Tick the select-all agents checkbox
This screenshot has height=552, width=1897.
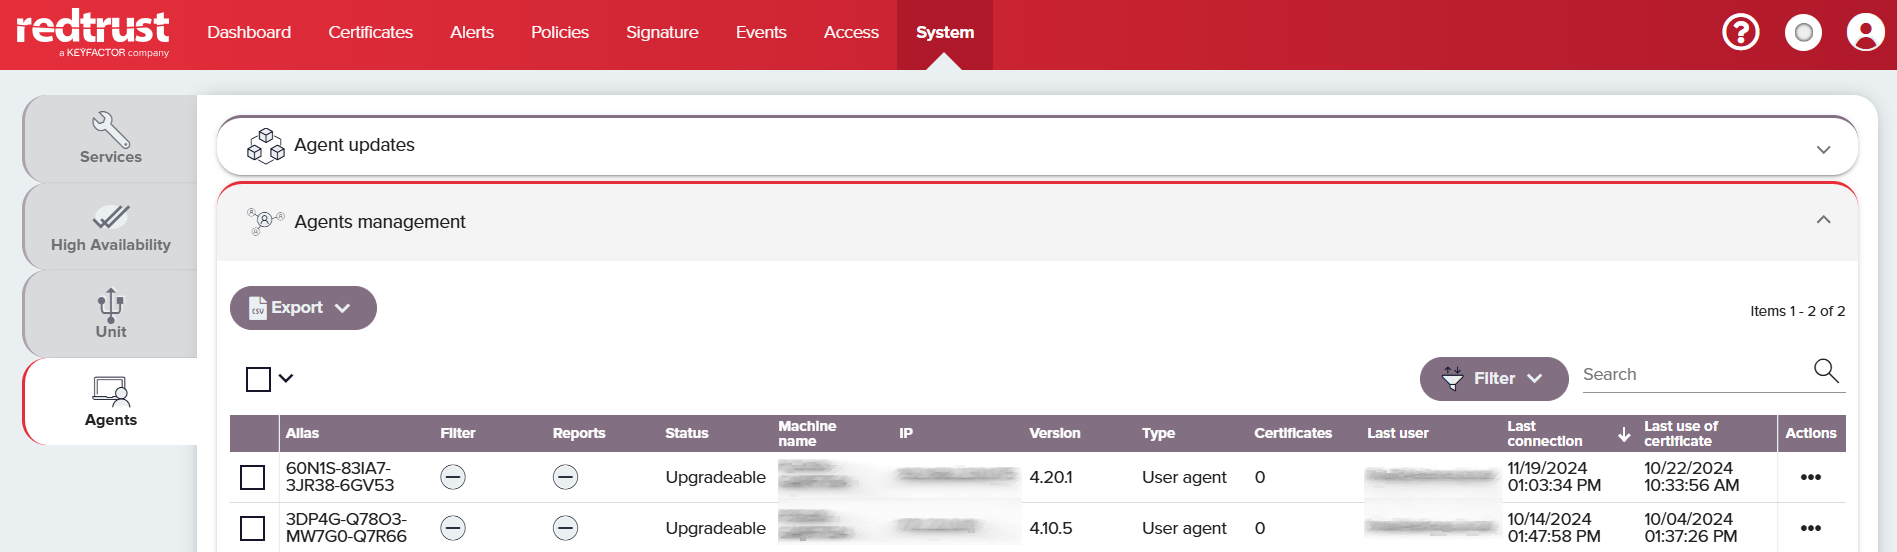coord(258,379)
